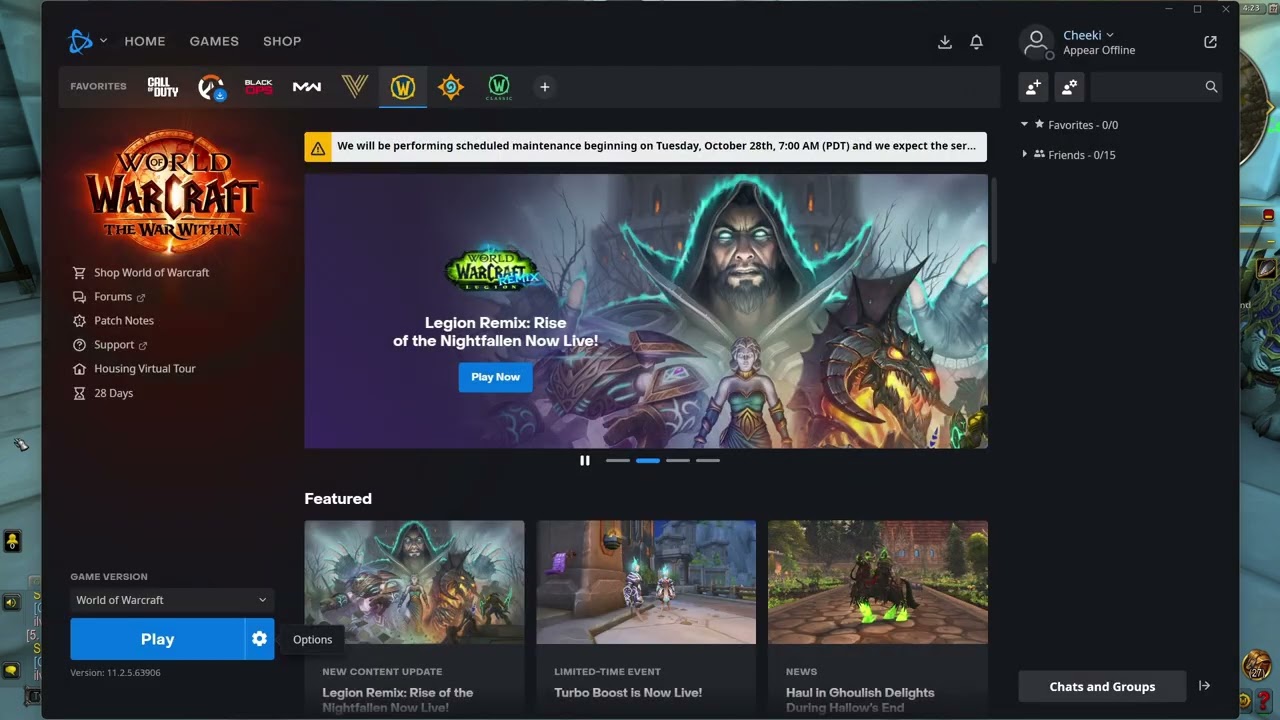Image resolution: width=1280 pixels, height=720 pixels.
Task: Open Chats and Groups button
Action: [x=1102, y=686]
